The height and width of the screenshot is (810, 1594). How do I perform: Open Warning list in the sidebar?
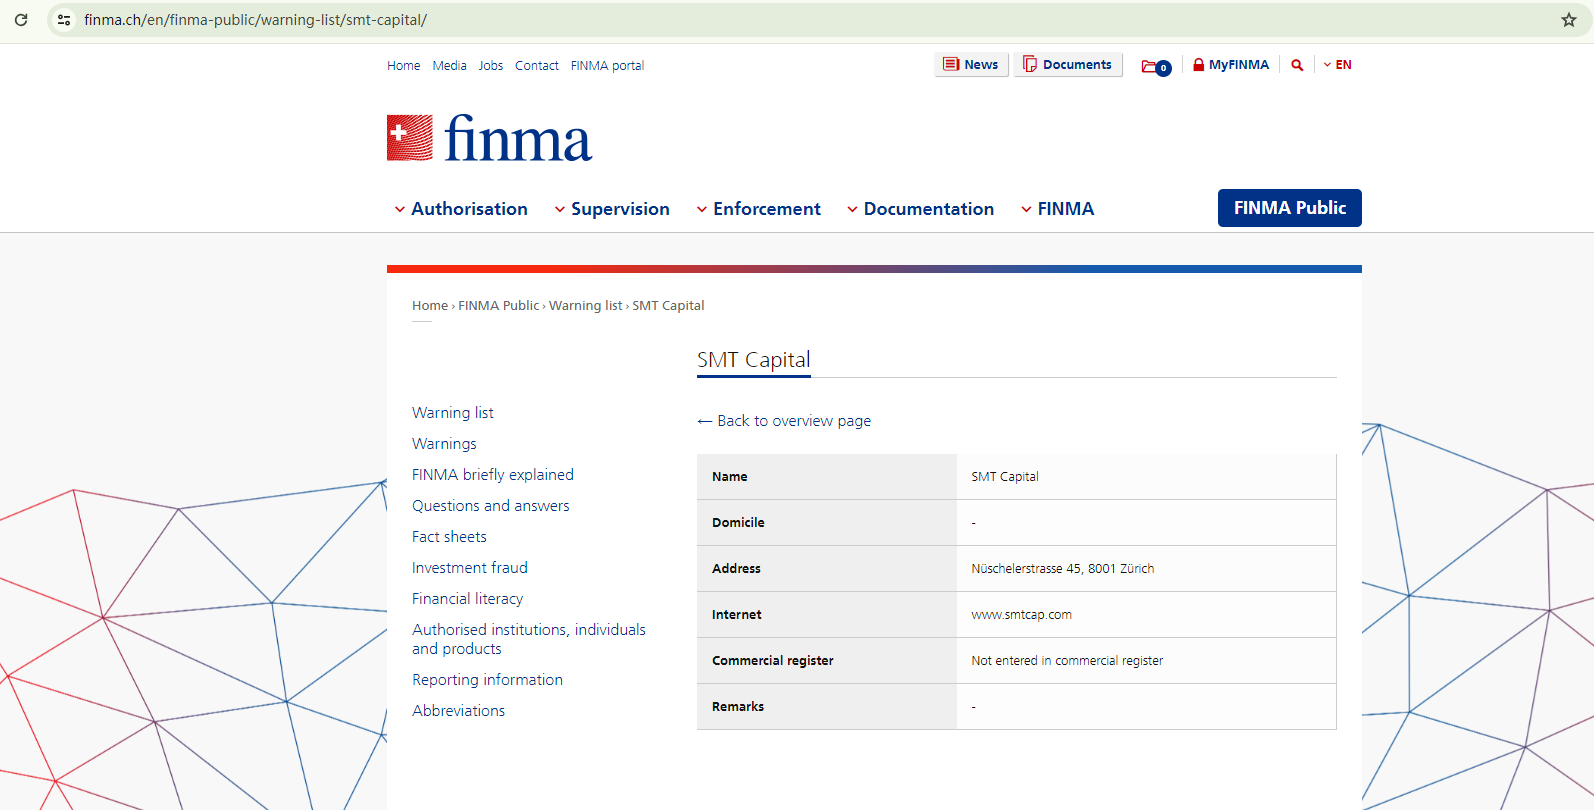(x=453, y=413)
